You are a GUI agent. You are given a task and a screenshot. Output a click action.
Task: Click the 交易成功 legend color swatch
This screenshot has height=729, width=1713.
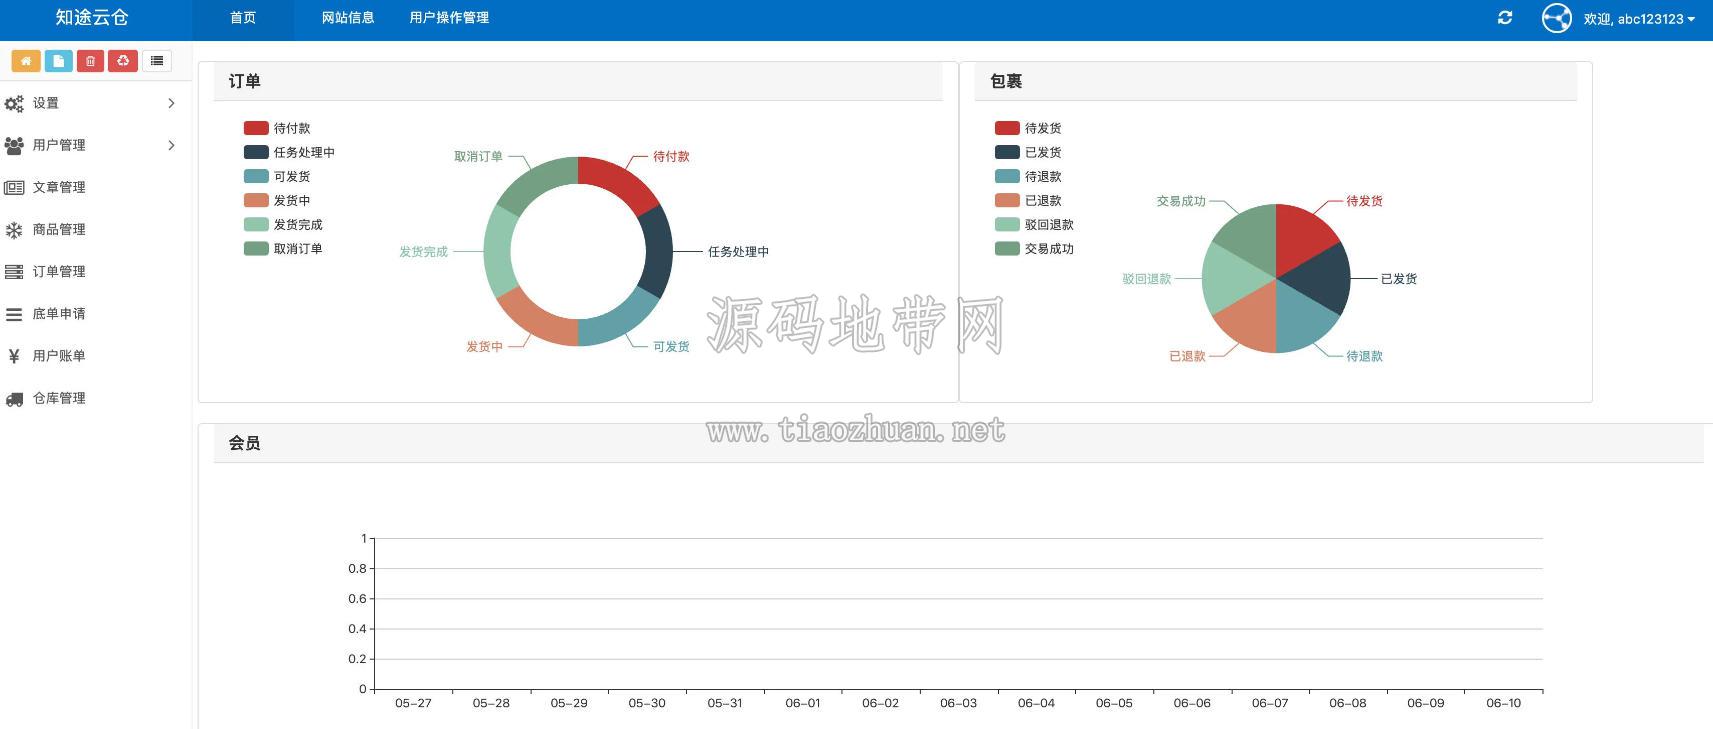[1007, 248]
